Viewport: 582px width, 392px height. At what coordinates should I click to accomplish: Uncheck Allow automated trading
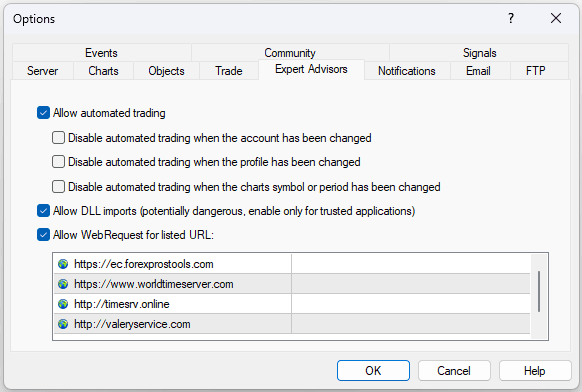(x=43, y=113)
